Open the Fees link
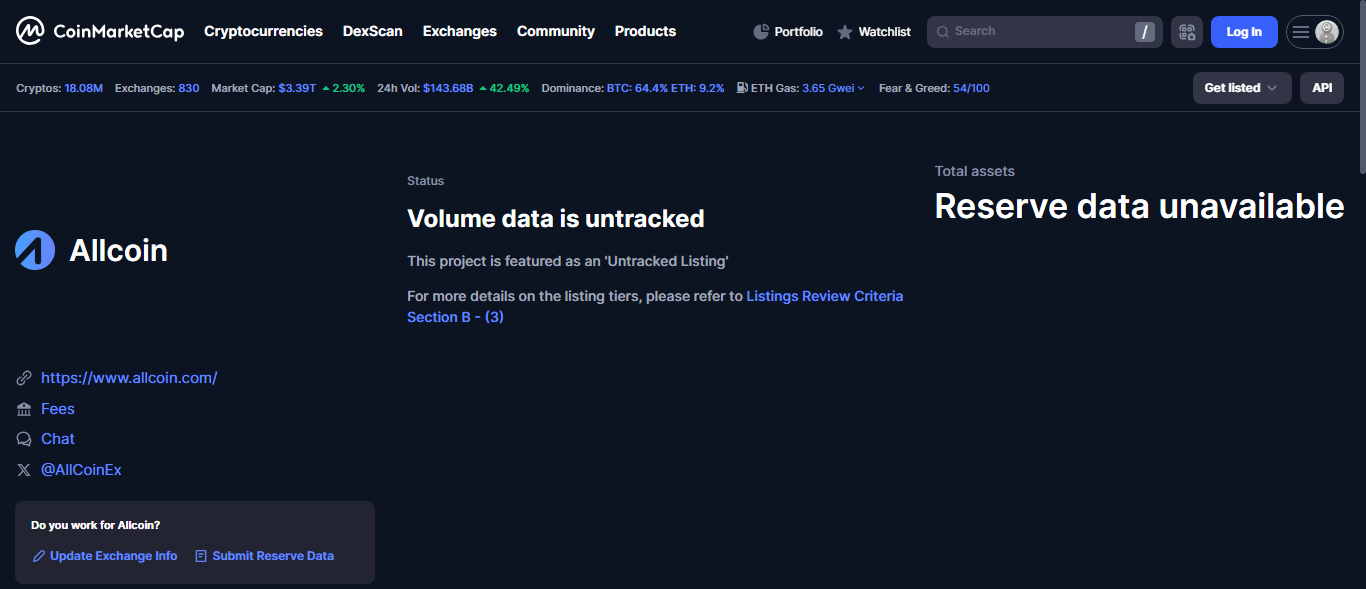This screenshot has height=589, width=1366. 58,409
